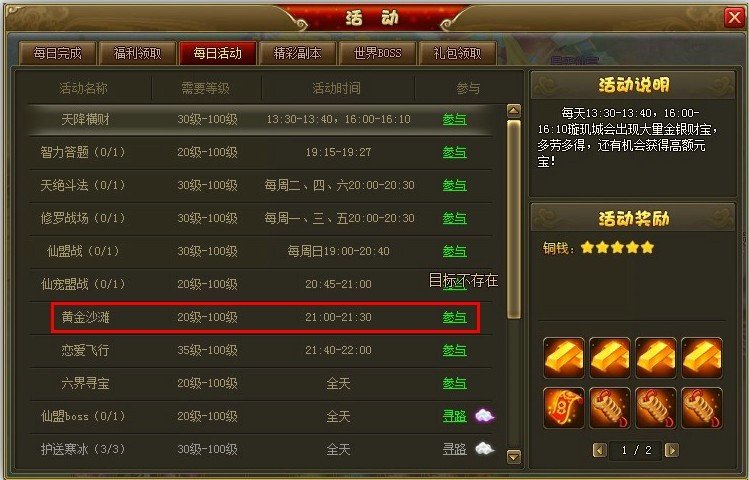This screenshot has width=749, height=480.
Task: Select the last coin string reward icon
Action: pyautogui.click(x=702, y=408)
